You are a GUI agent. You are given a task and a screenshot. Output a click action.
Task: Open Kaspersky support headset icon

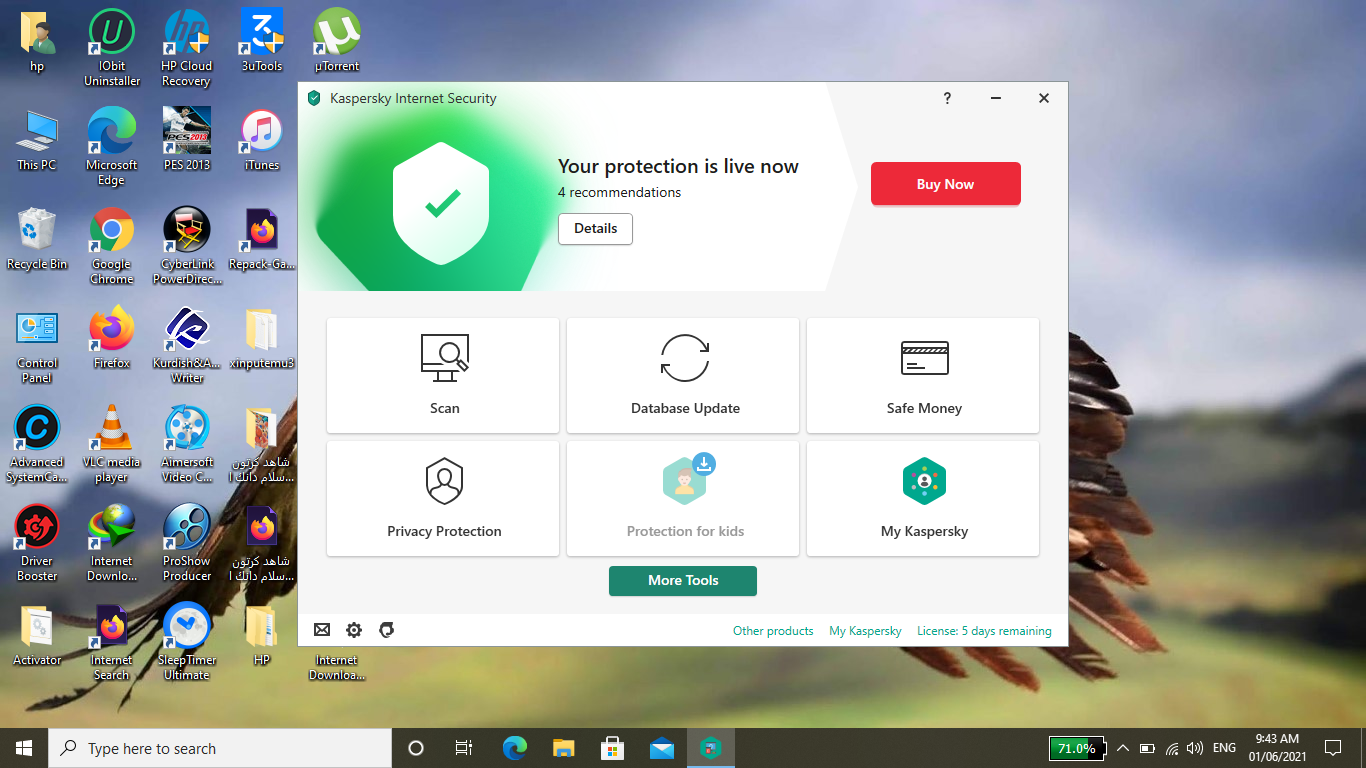387,630
